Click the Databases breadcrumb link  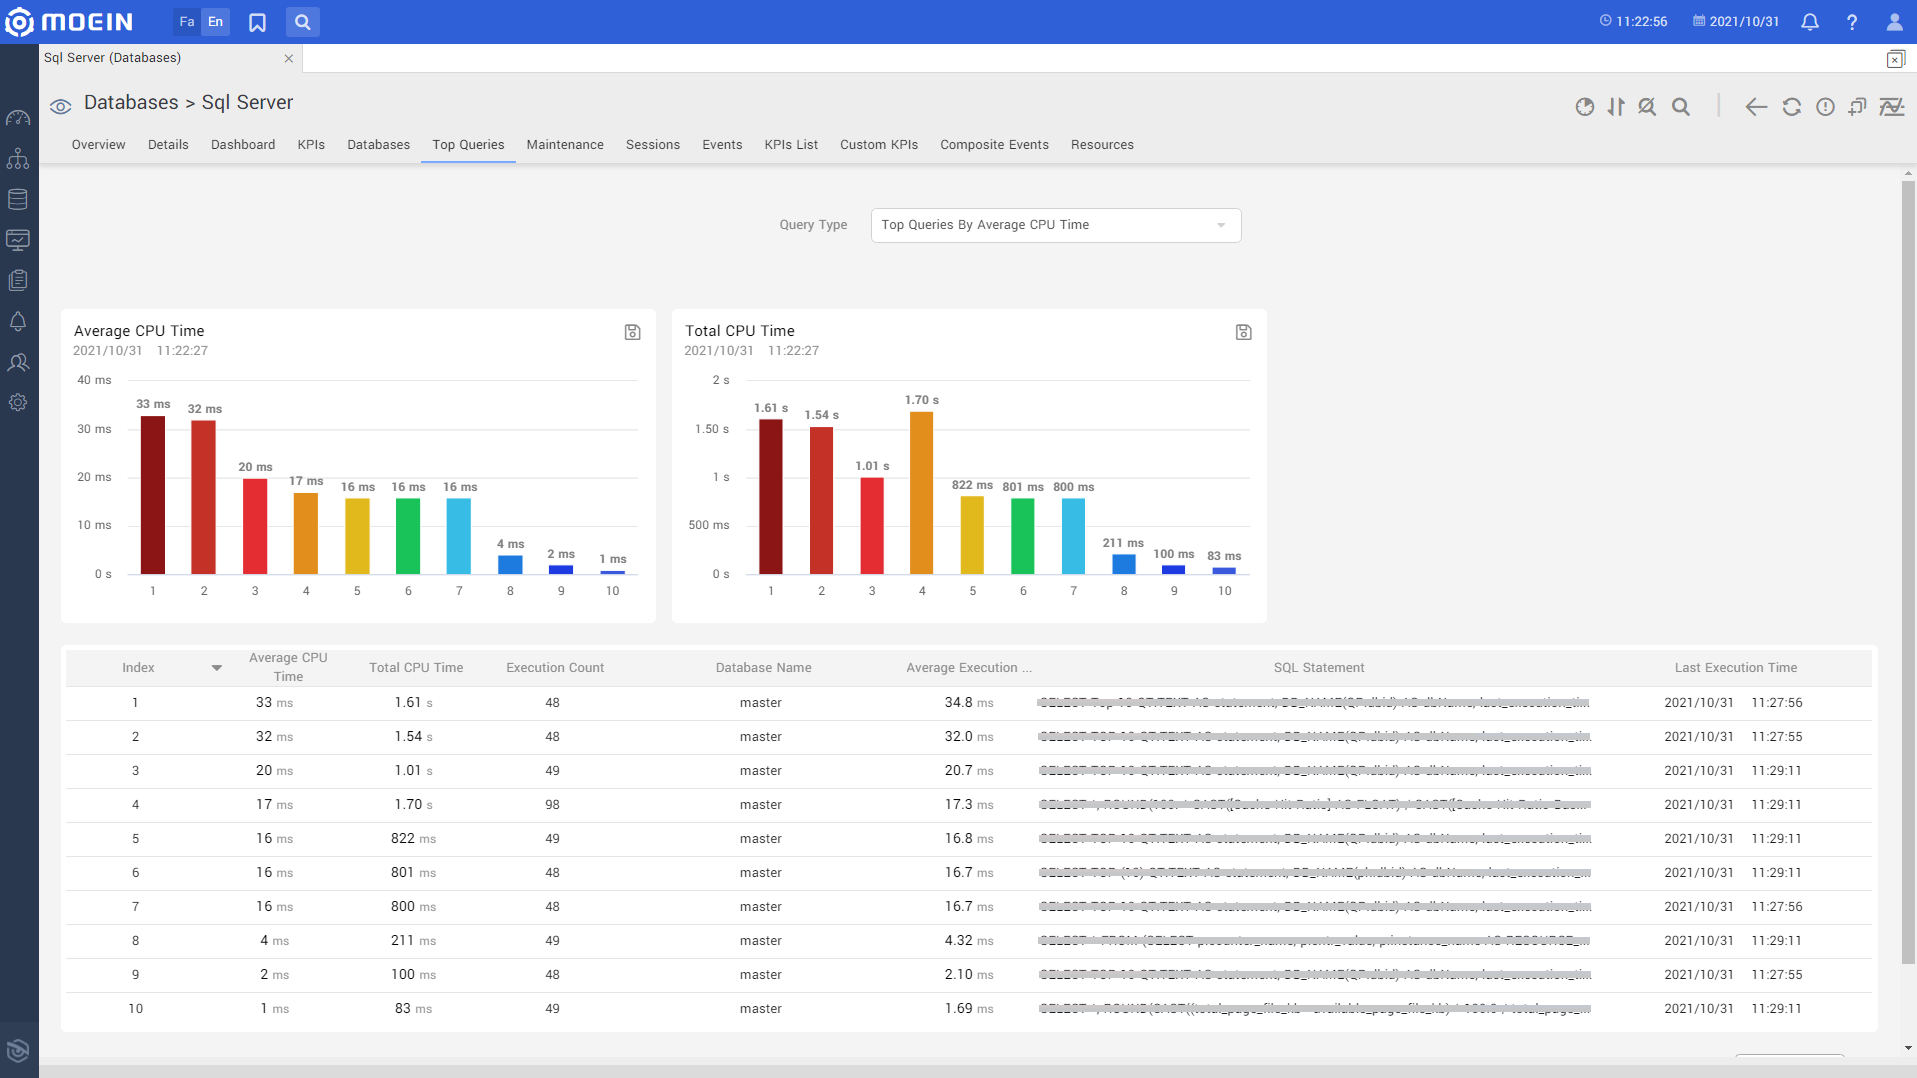131,103
